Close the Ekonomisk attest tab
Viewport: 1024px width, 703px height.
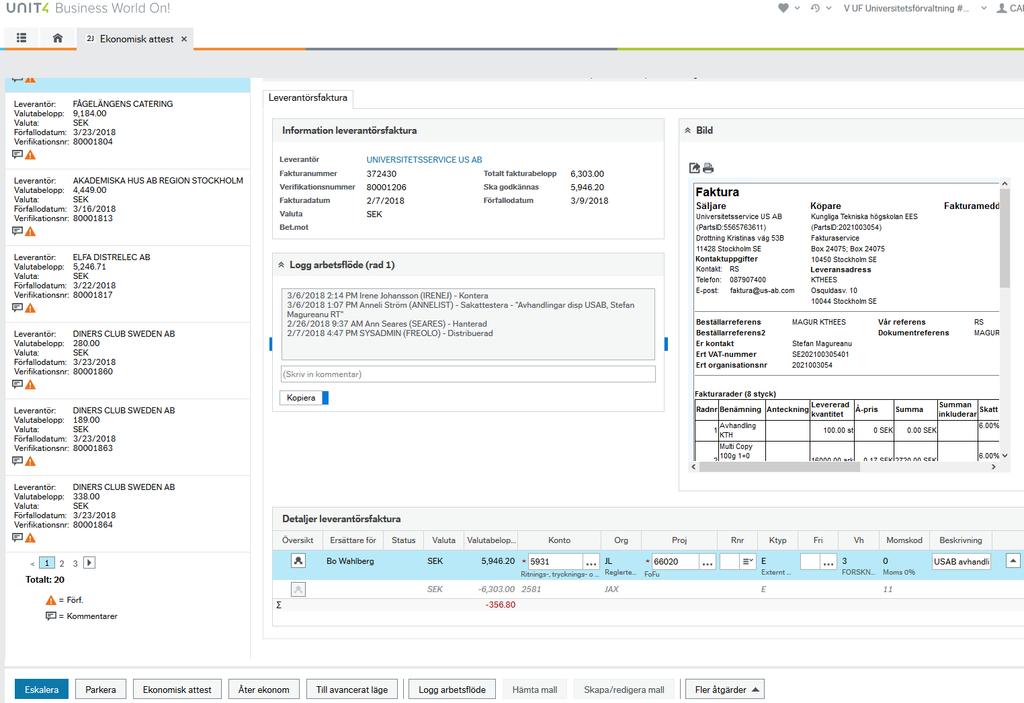(184, 39)
